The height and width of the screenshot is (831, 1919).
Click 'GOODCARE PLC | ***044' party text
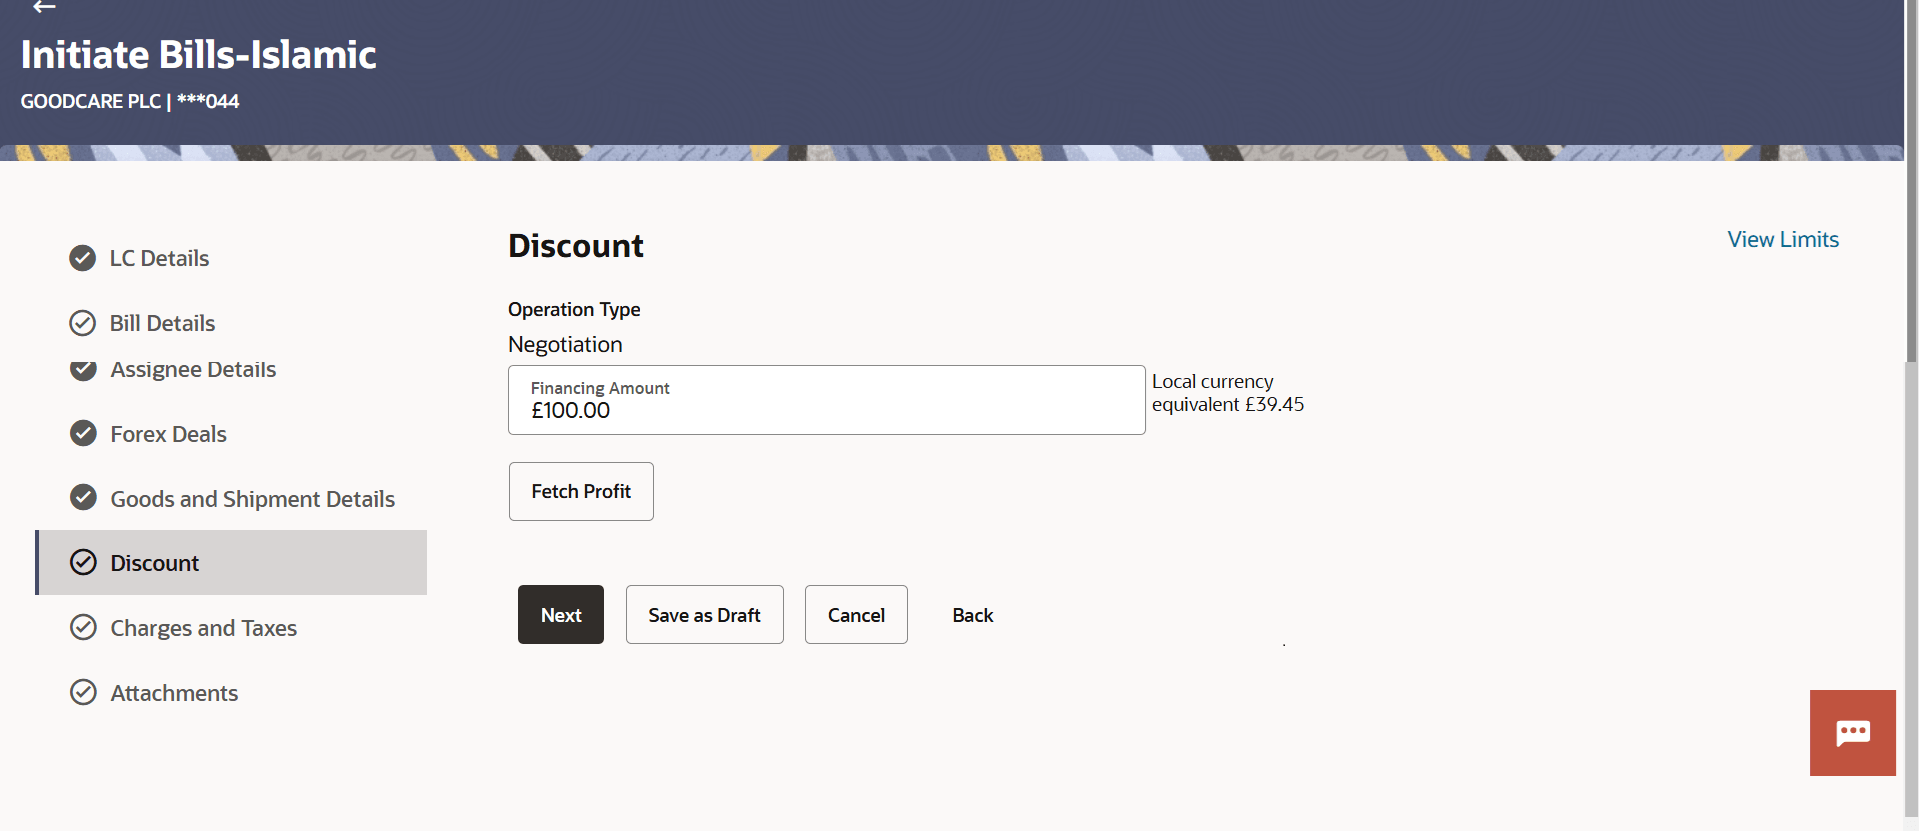[x=130, y=101]
